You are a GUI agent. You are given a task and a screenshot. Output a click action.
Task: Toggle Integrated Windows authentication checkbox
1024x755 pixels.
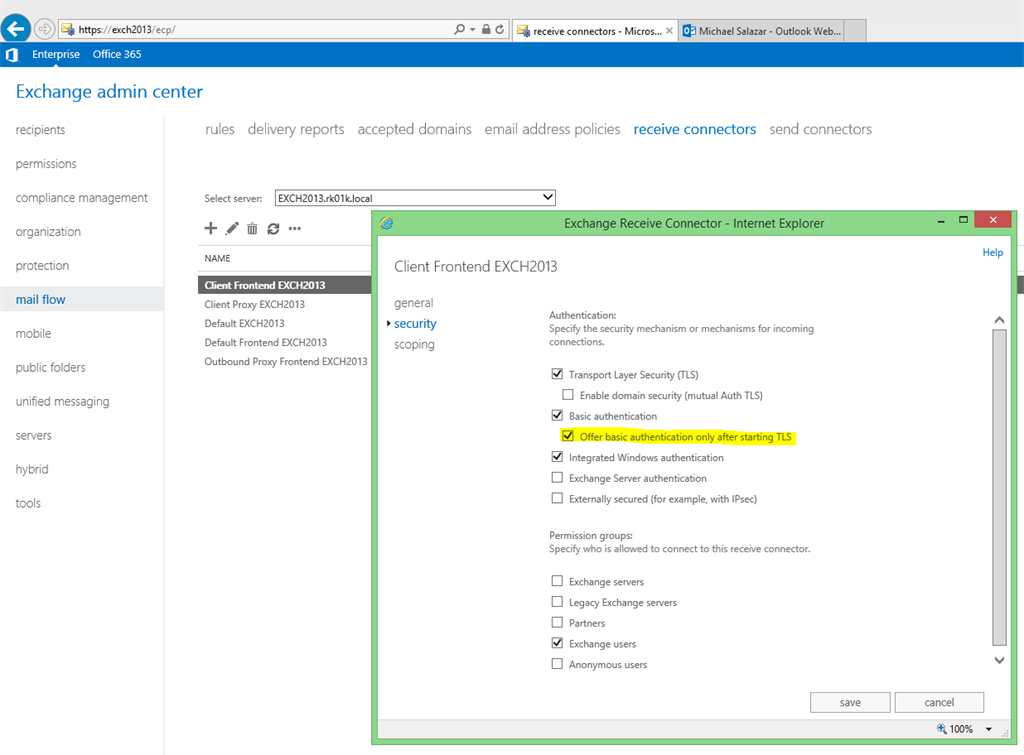(557, 457)
